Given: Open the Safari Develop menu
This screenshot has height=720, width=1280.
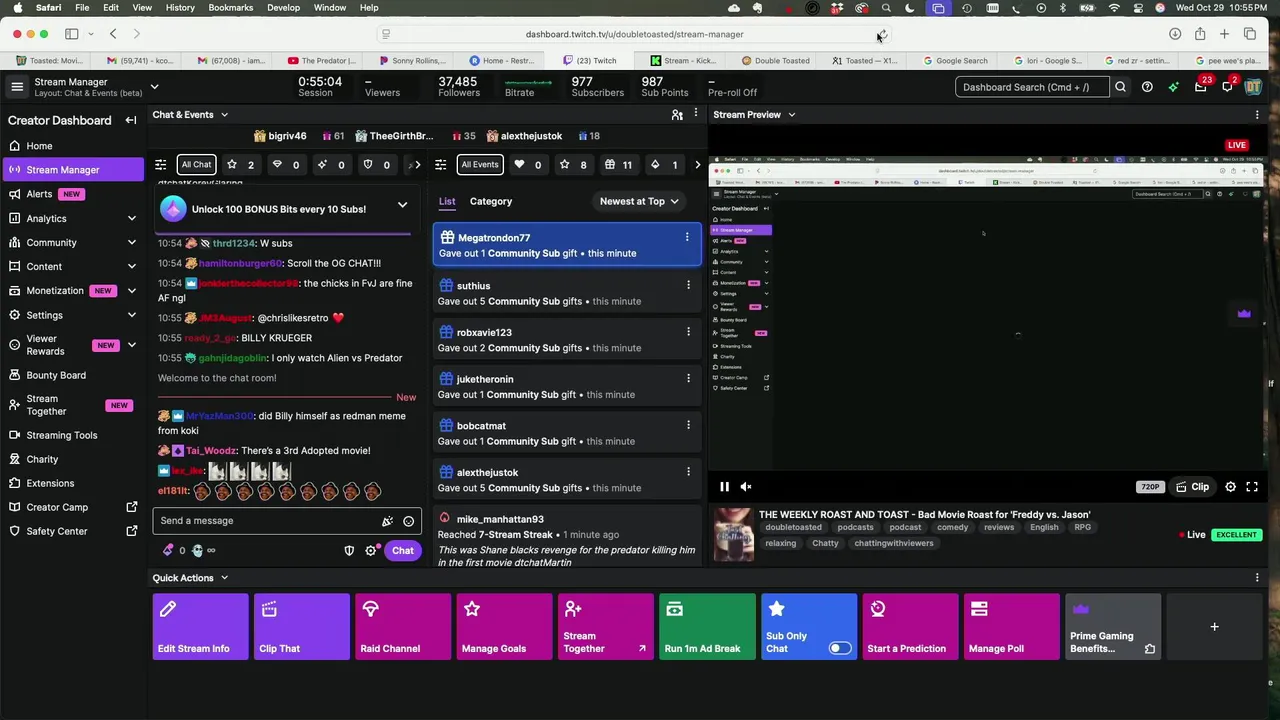Looking at the screenshot, I should click(x=283, y=8).
